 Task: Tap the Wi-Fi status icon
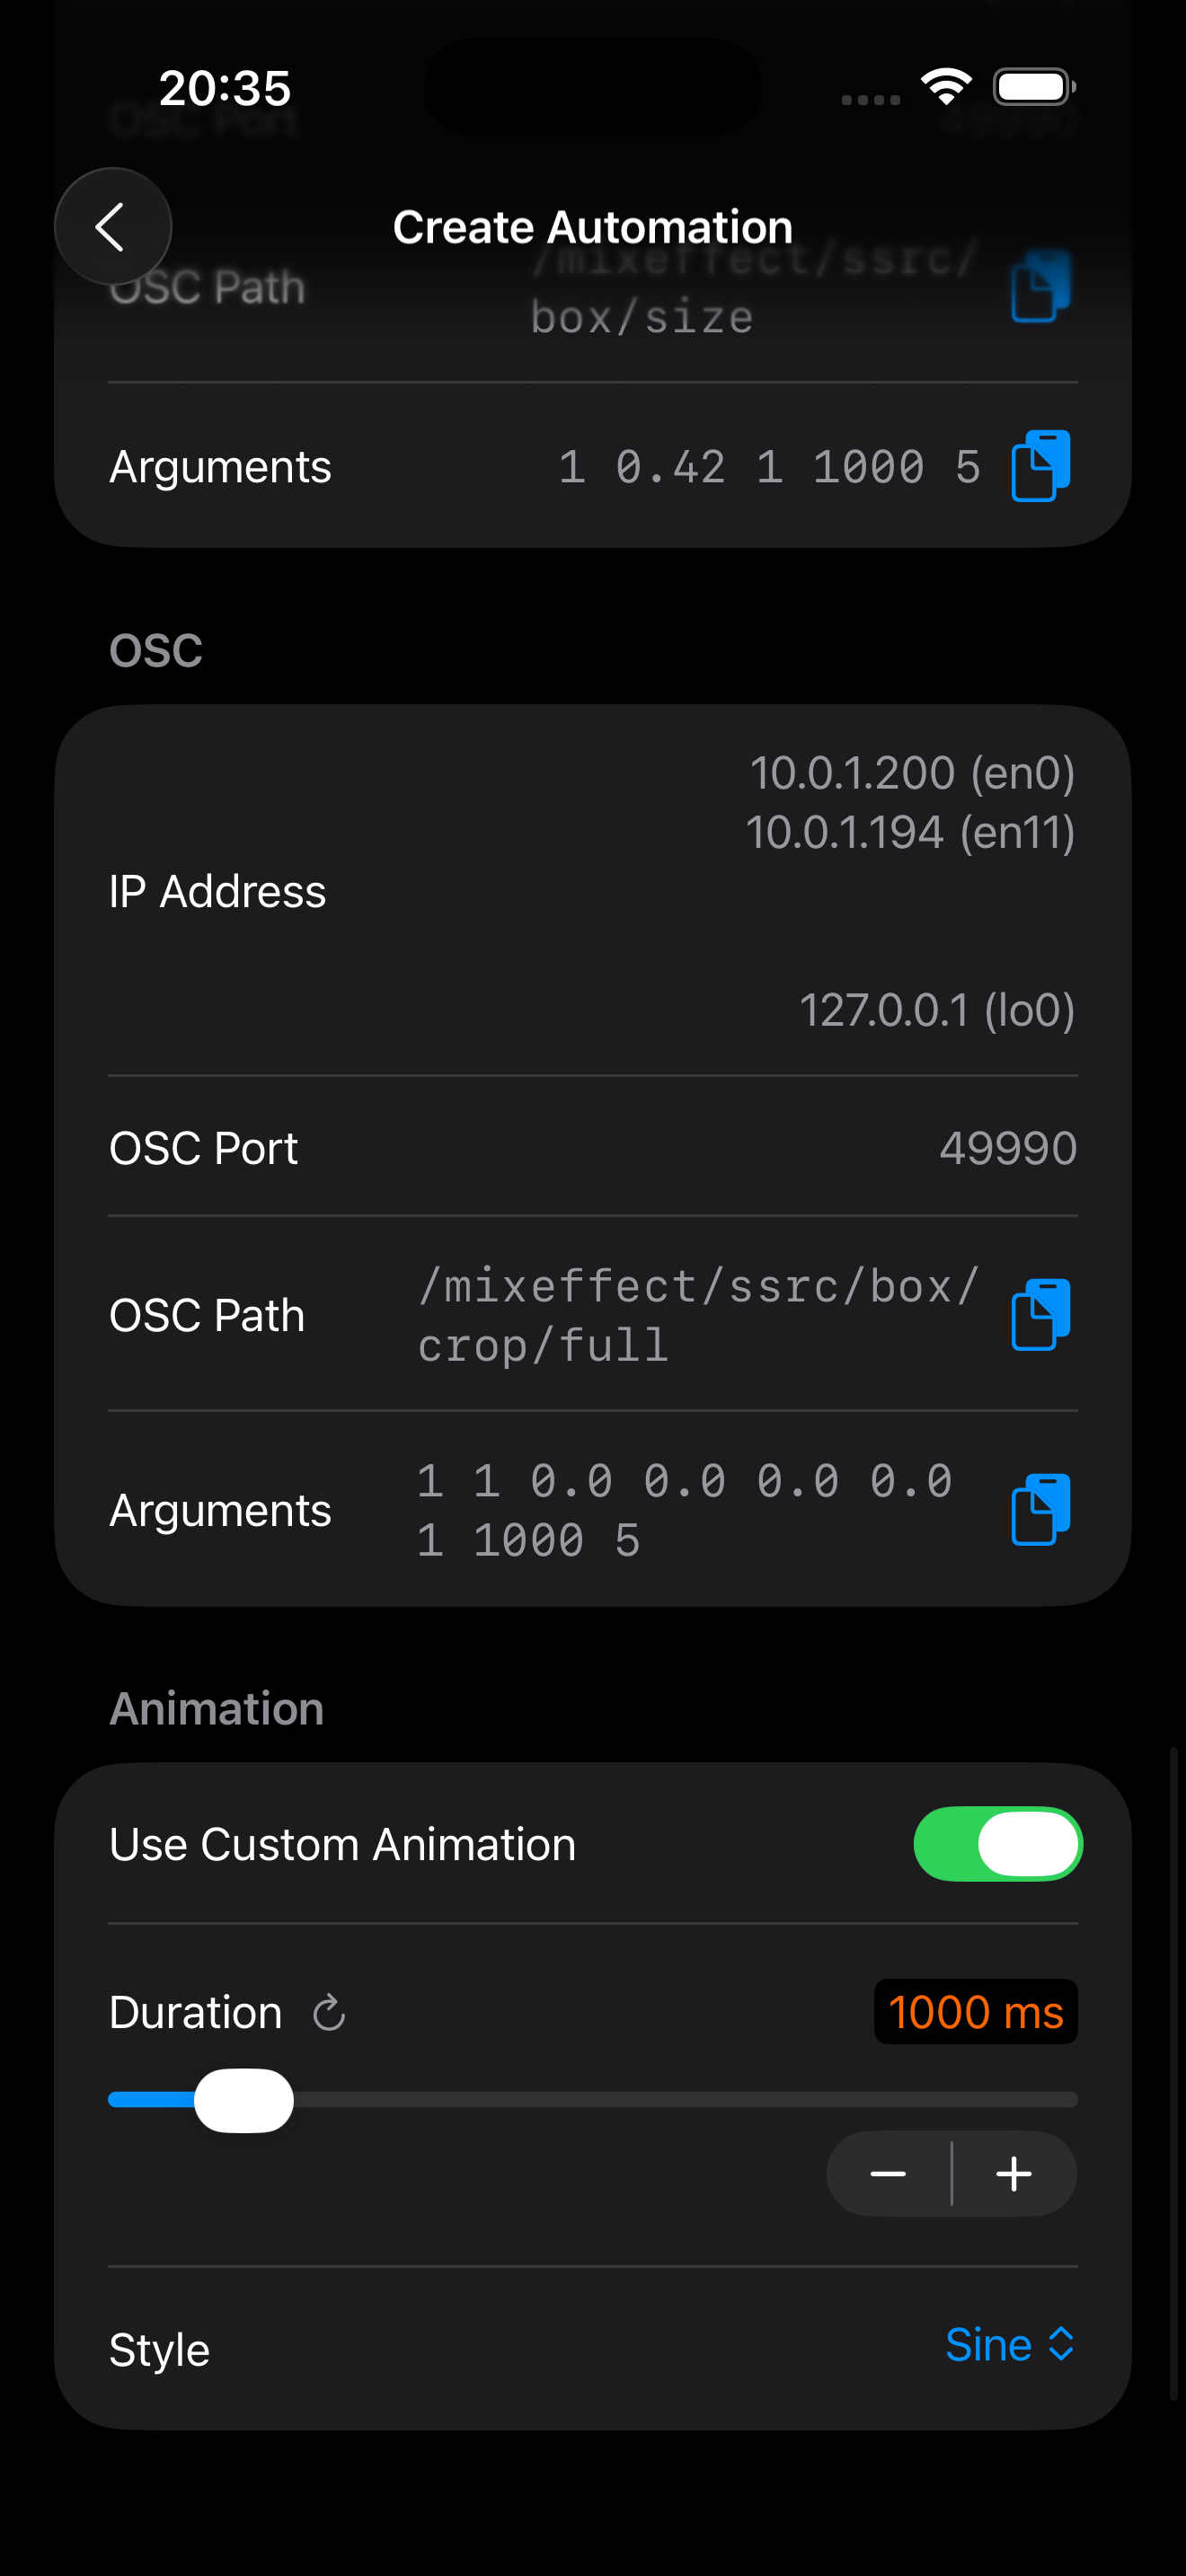tap(946, 87)
